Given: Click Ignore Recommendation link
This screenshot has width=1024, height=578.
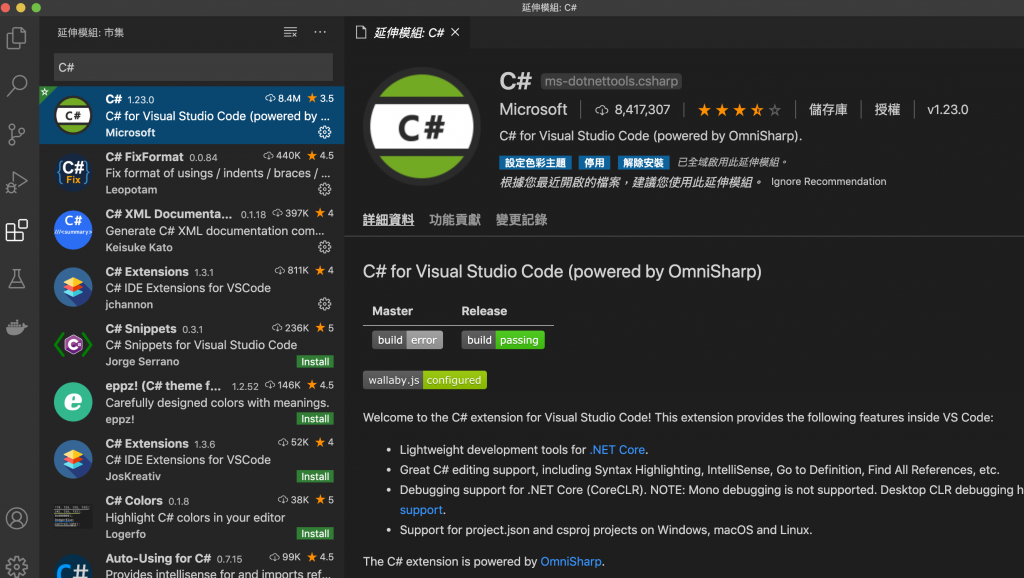Looking at the screenshot, I should [828, 182].
